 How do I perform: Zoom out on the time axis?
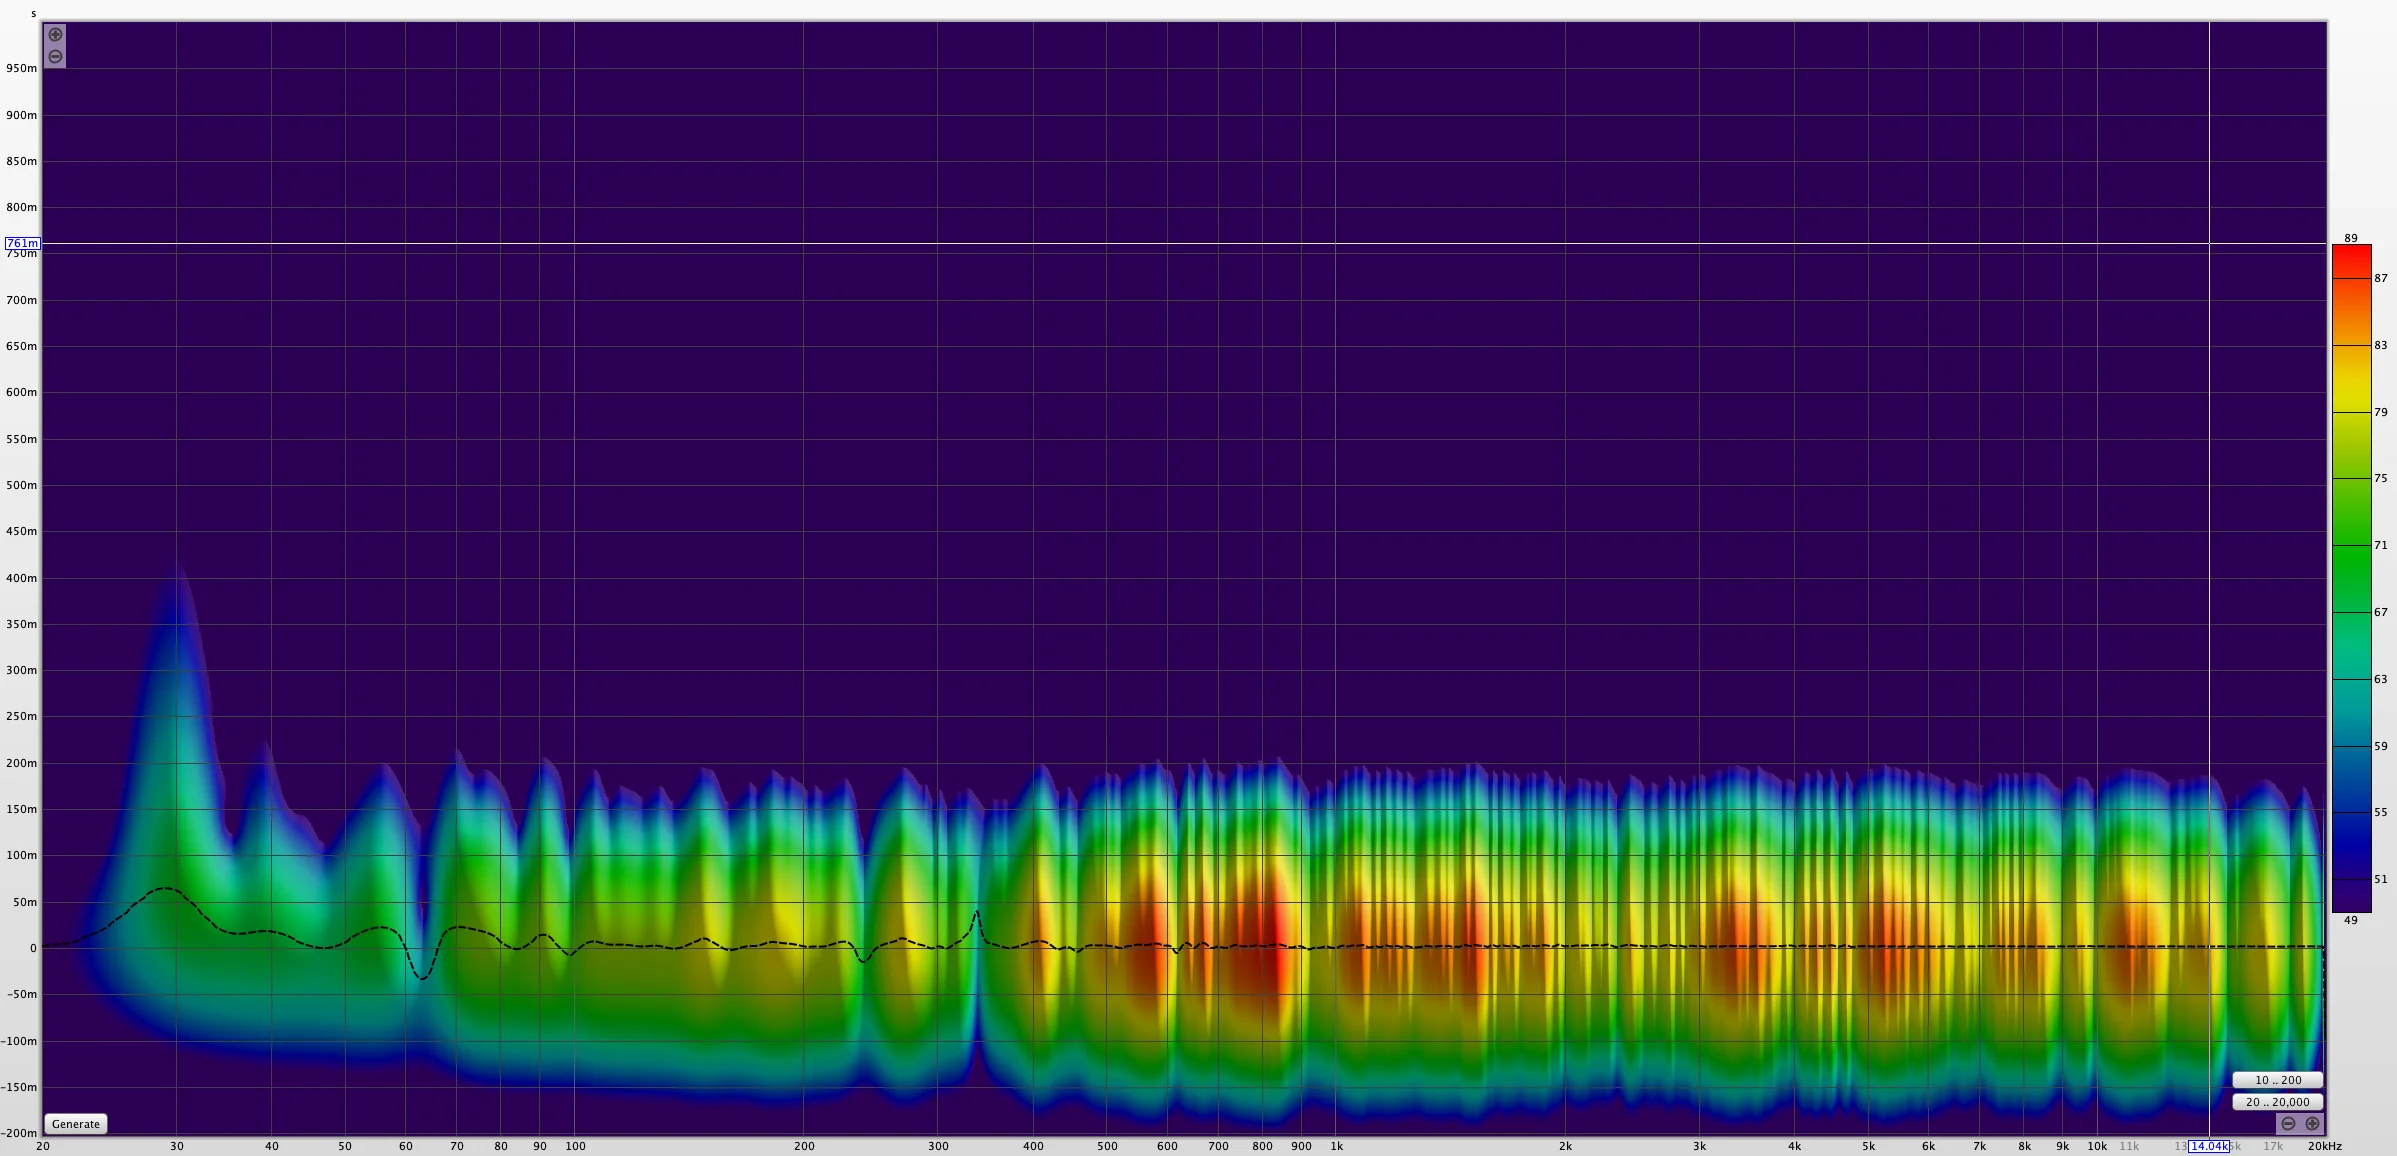(x=55, y=57)
